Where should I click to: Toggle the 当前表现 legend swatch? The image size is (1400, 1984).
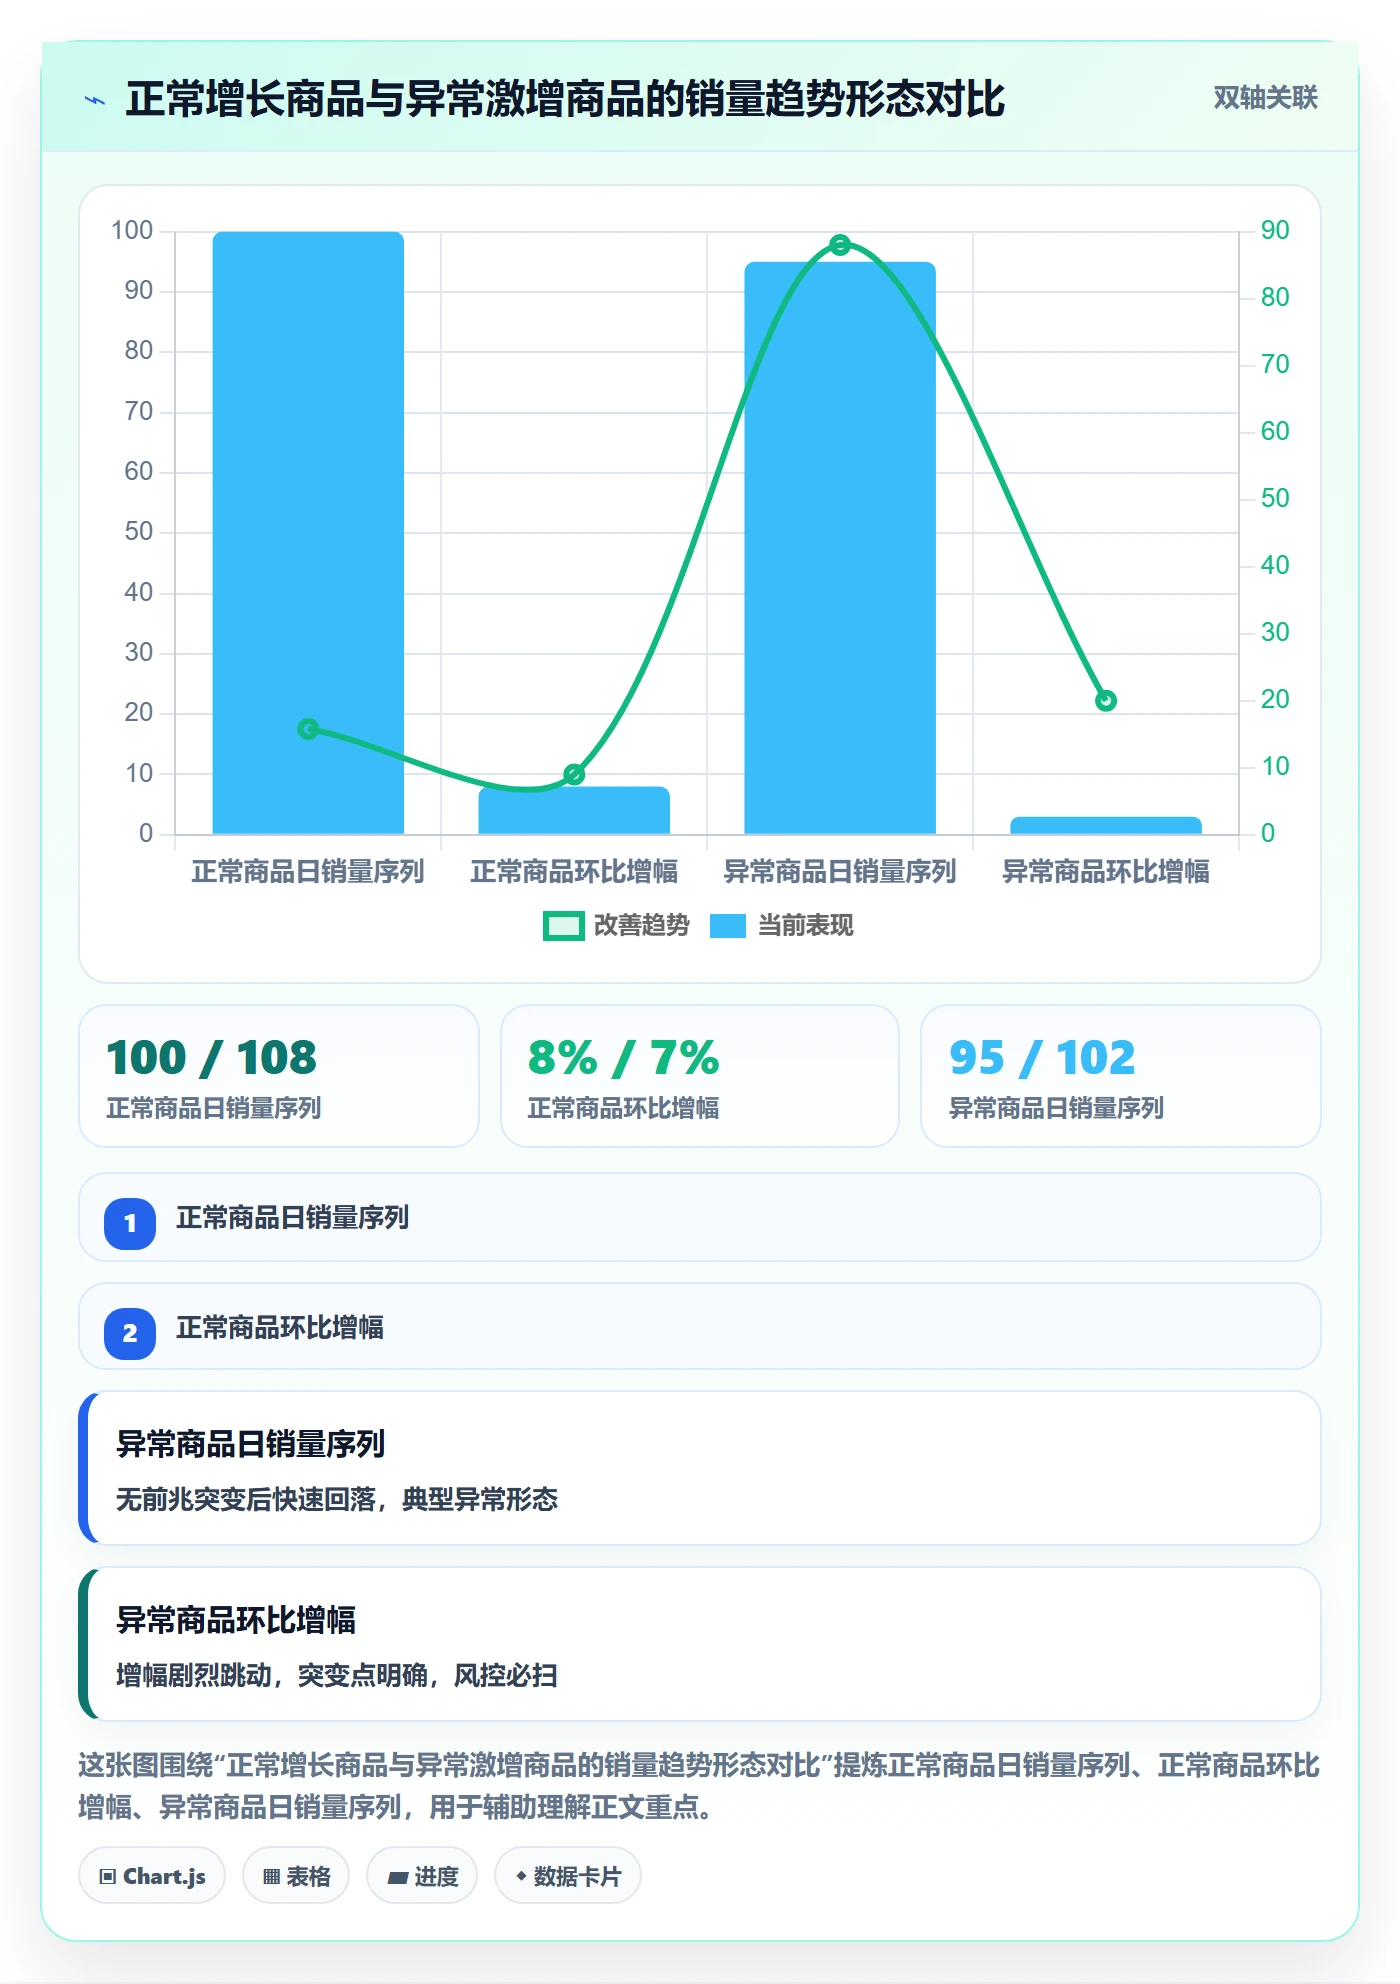pyautogui.click(x=728, y=926)
